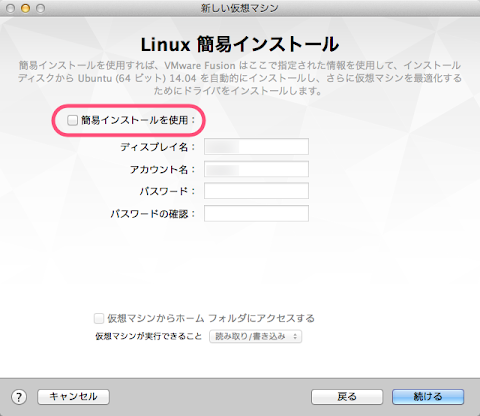
Task: Click the ディスプレイ名 input field
Action: click(x=256, y=147)
